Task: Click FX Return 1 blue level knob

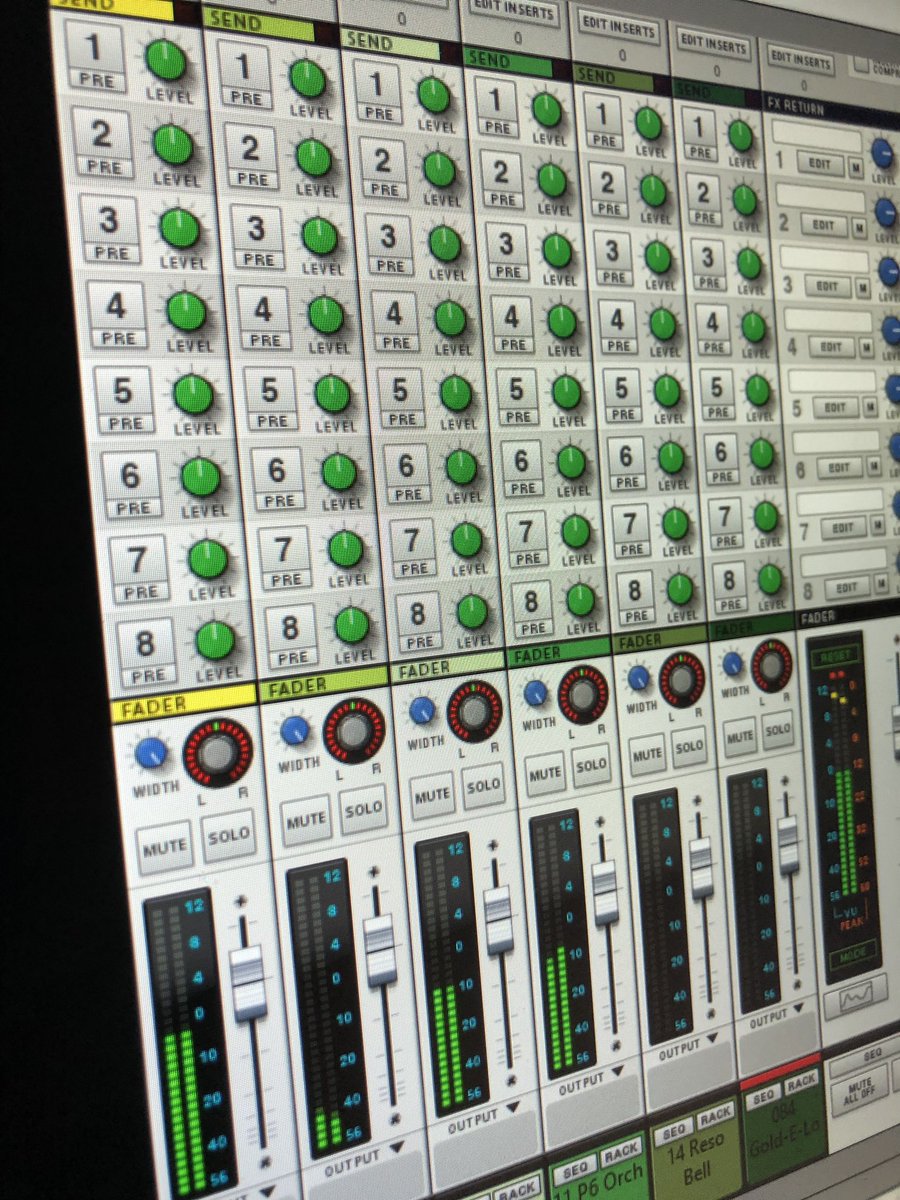Action: (x=884, y=152)
